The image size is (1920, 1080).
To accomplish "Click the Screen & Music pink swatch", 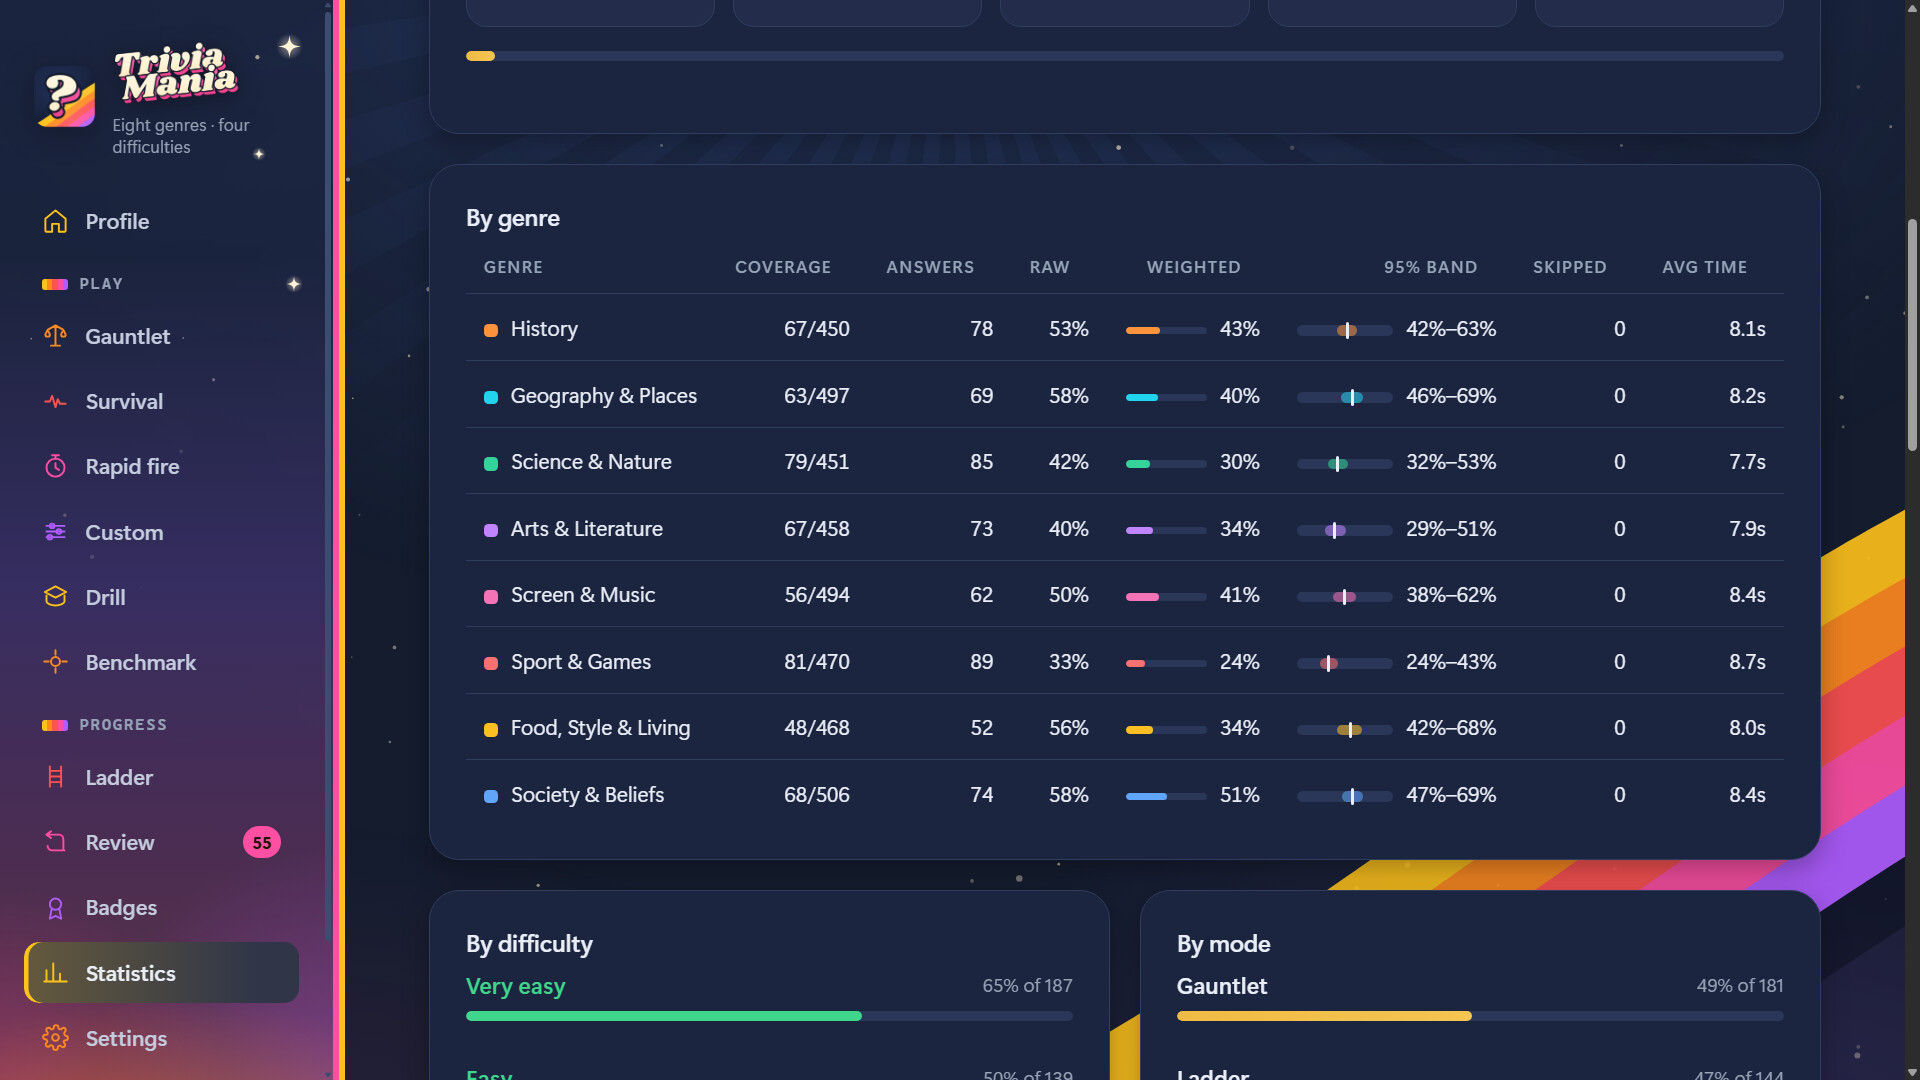I will 491,596.
